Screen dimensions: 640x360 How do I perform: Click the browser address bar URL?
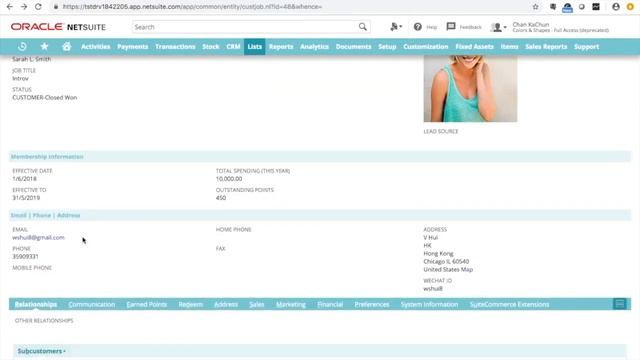click(192, 7)
